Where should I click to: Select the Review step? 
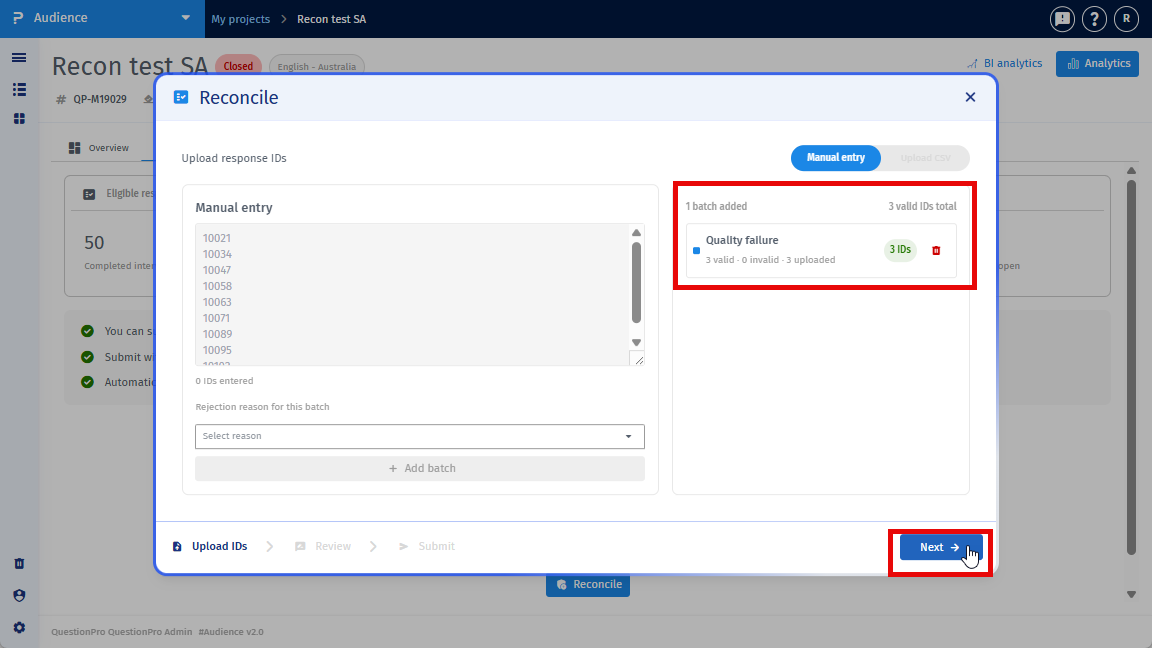(x=323, y=547)
